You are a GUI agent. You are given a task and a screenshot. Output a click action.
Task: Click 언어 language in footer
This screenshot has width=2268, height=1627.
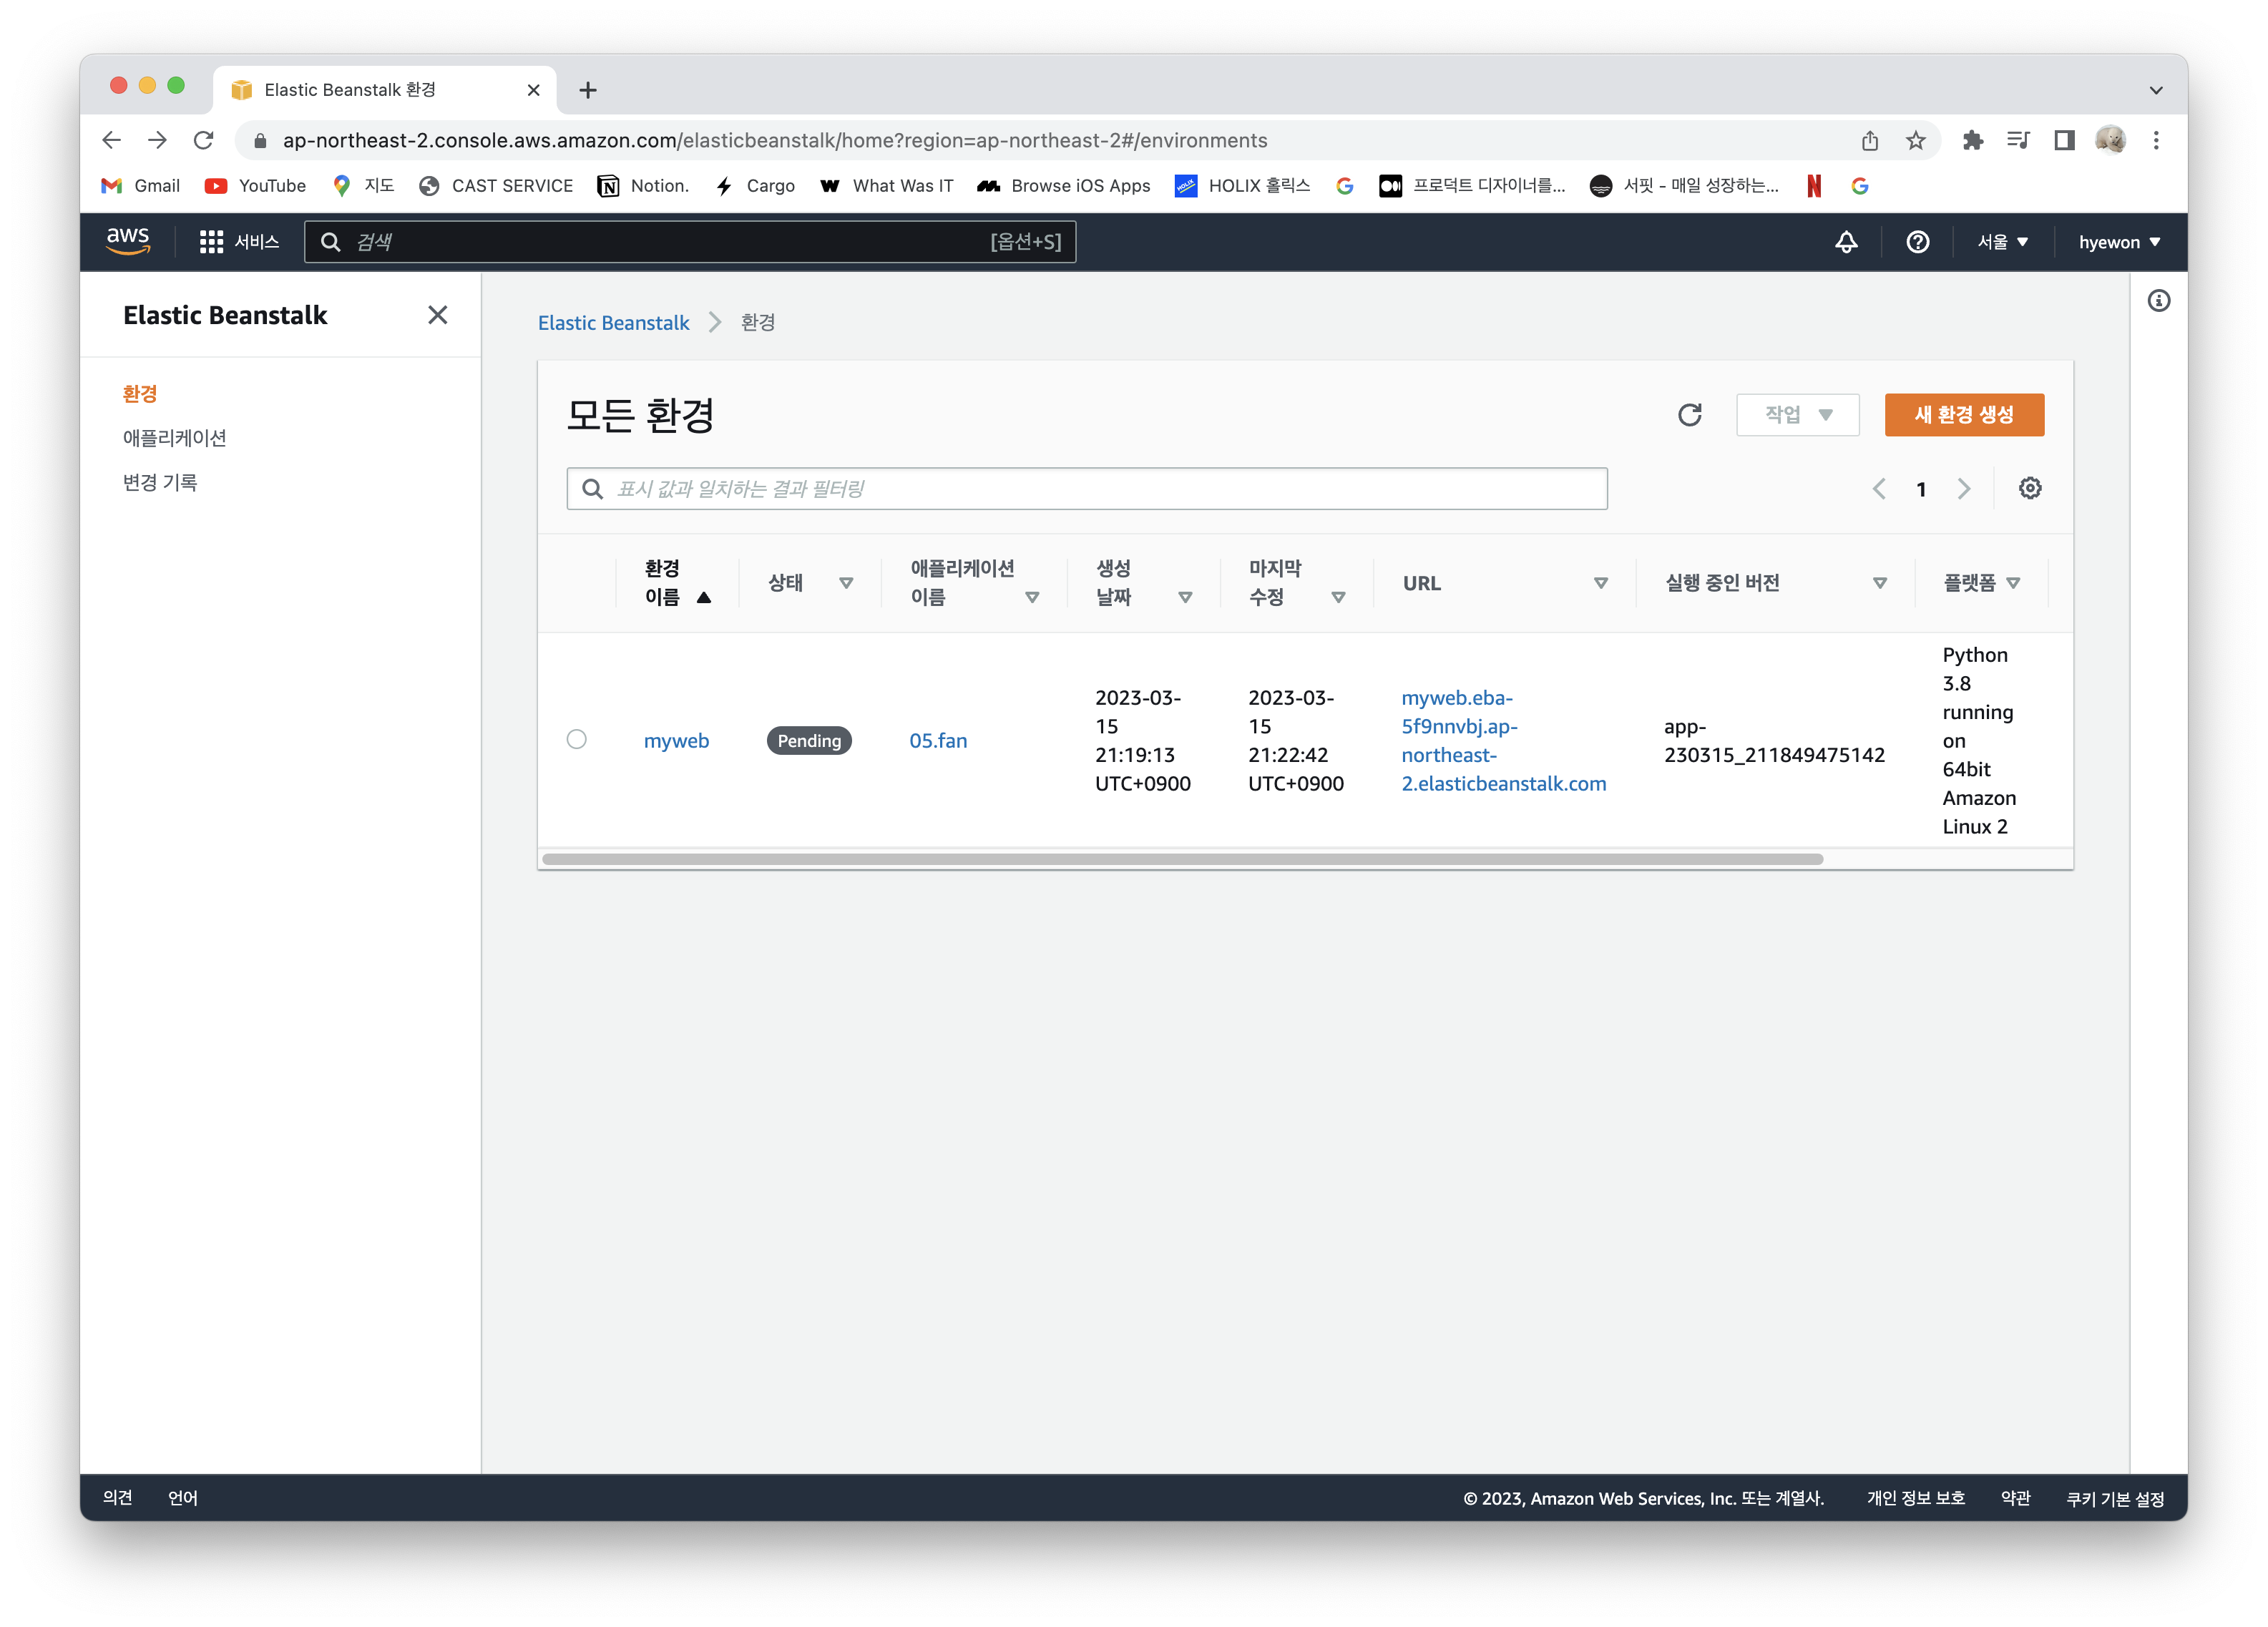[183, 1498]
